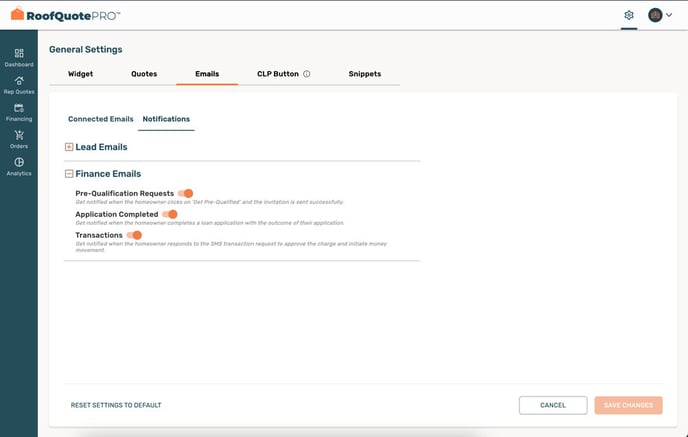688x437 pixels.
Task: Toggle Application Completed notifications off
Action: tap(170, 214)
